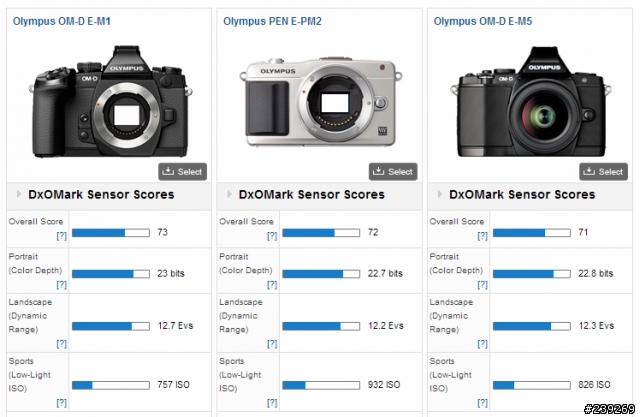Click the OM-D E-M5 camera image

531,102
